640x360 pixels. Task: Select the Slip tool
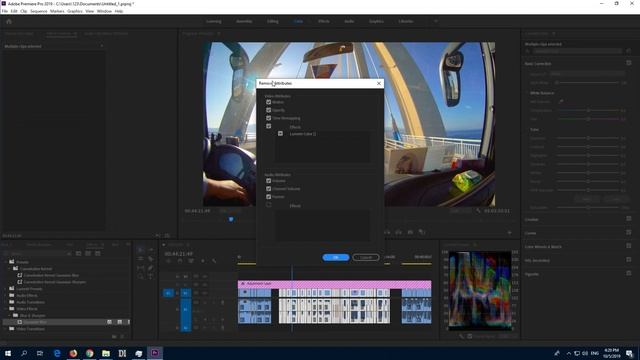click(x=140, y=268)
